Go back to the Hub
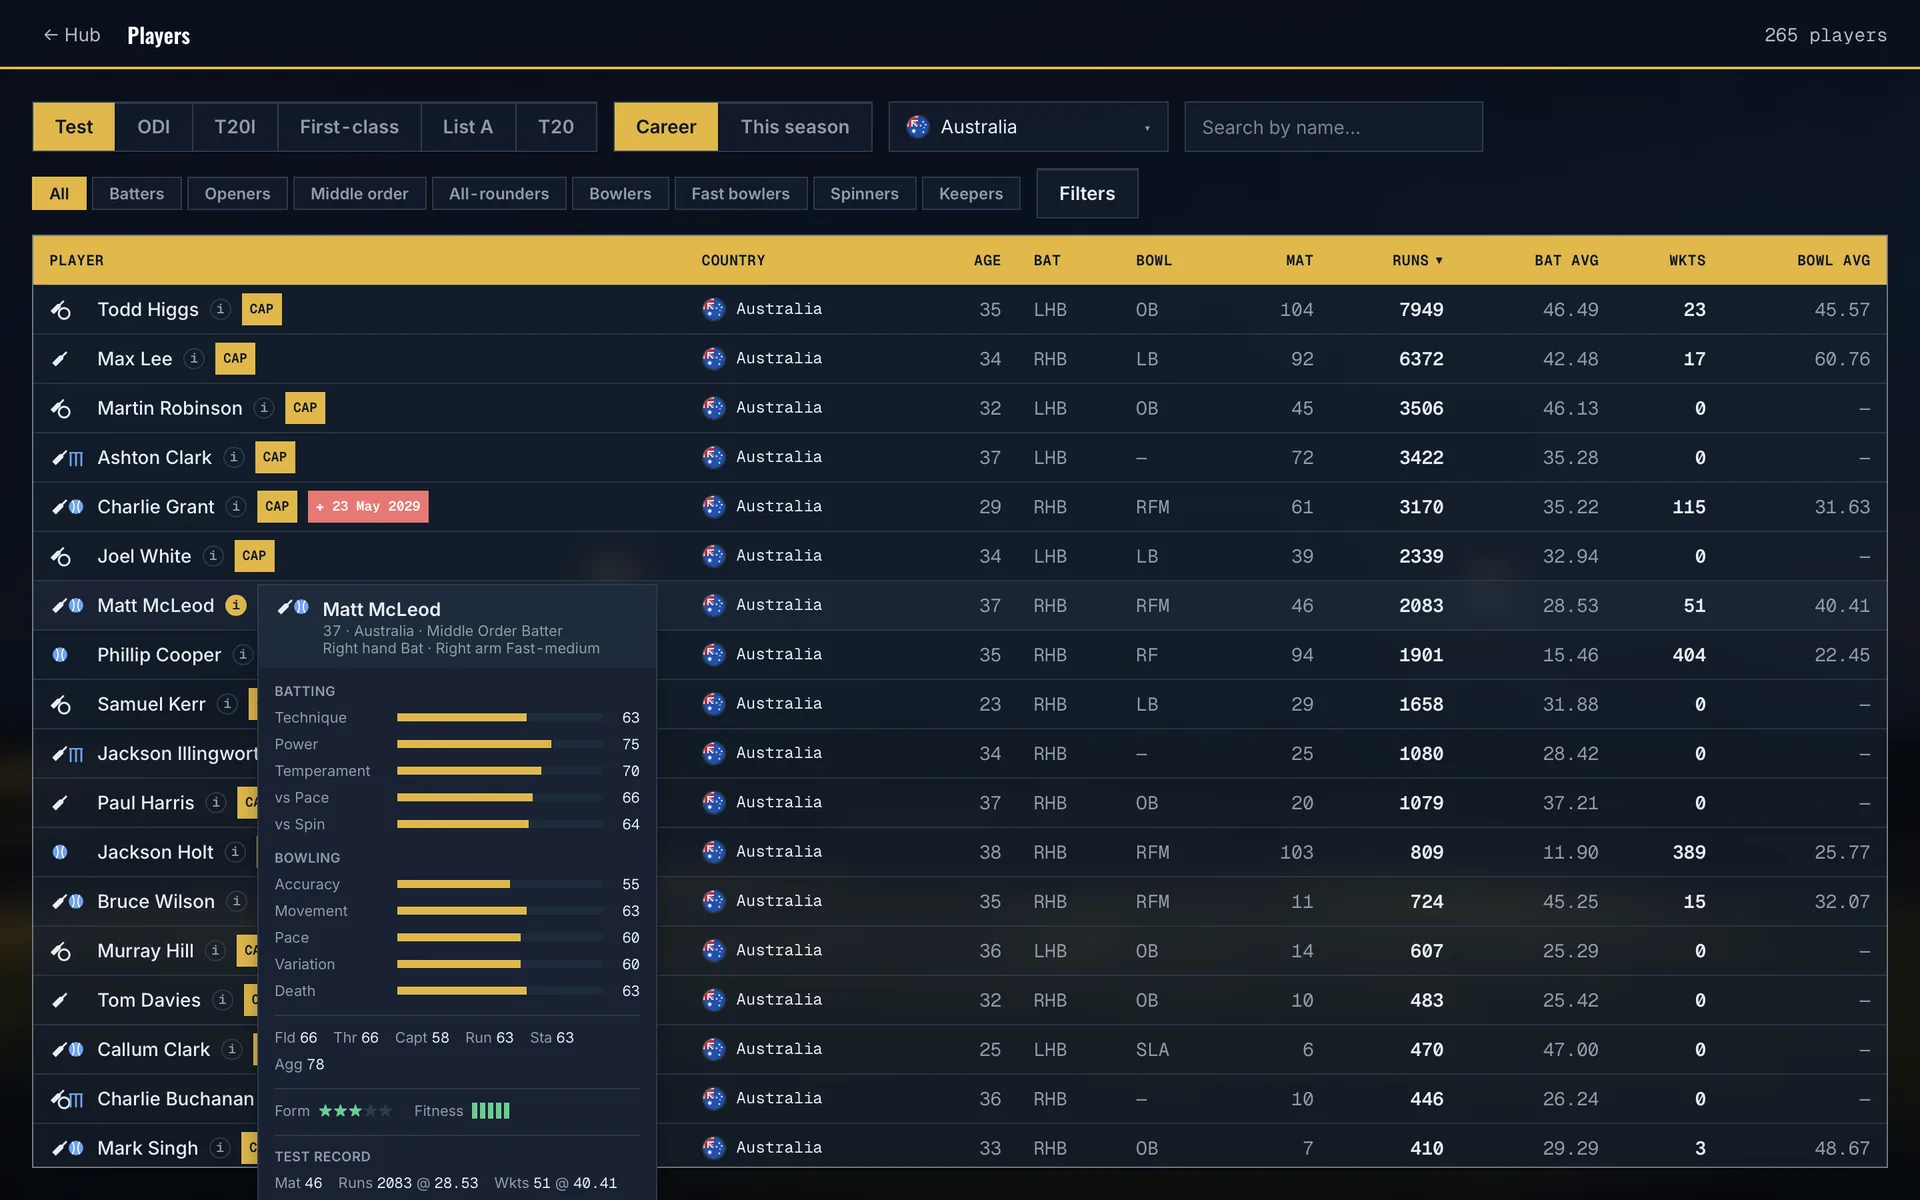This screenshot has height=1200, width=1920. coord(72,35)
